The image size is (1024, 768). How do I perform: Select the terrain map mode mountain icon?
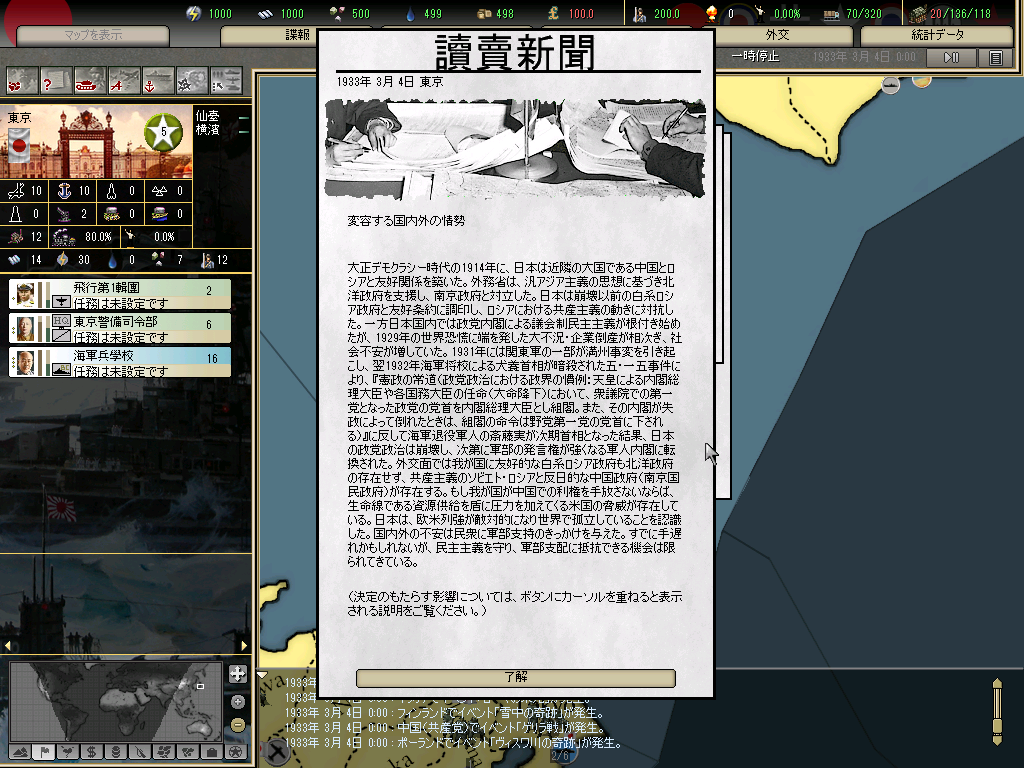pyautogui.click(x=20, y=752)
